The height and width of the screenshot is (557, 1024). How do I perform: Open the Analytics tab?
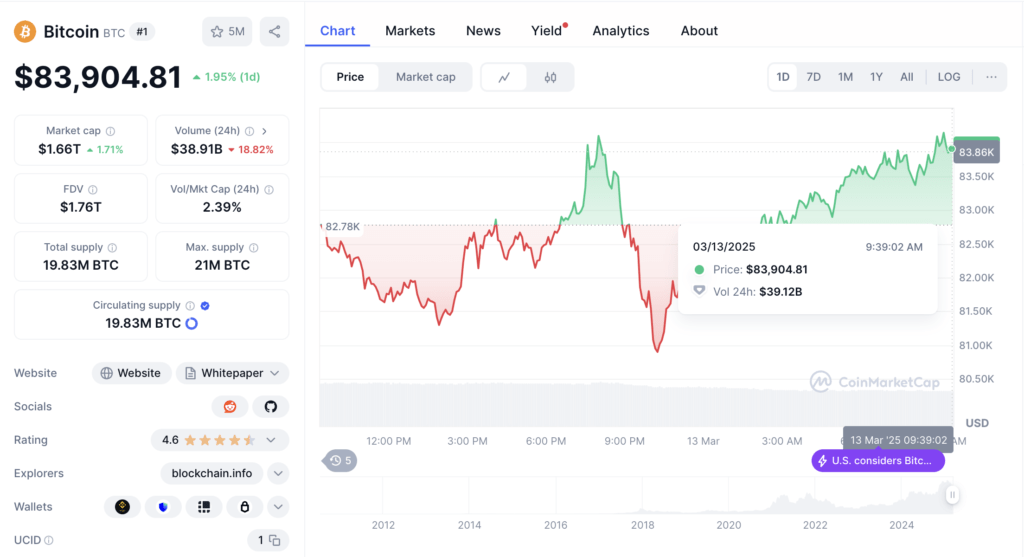tap(621, 31)
